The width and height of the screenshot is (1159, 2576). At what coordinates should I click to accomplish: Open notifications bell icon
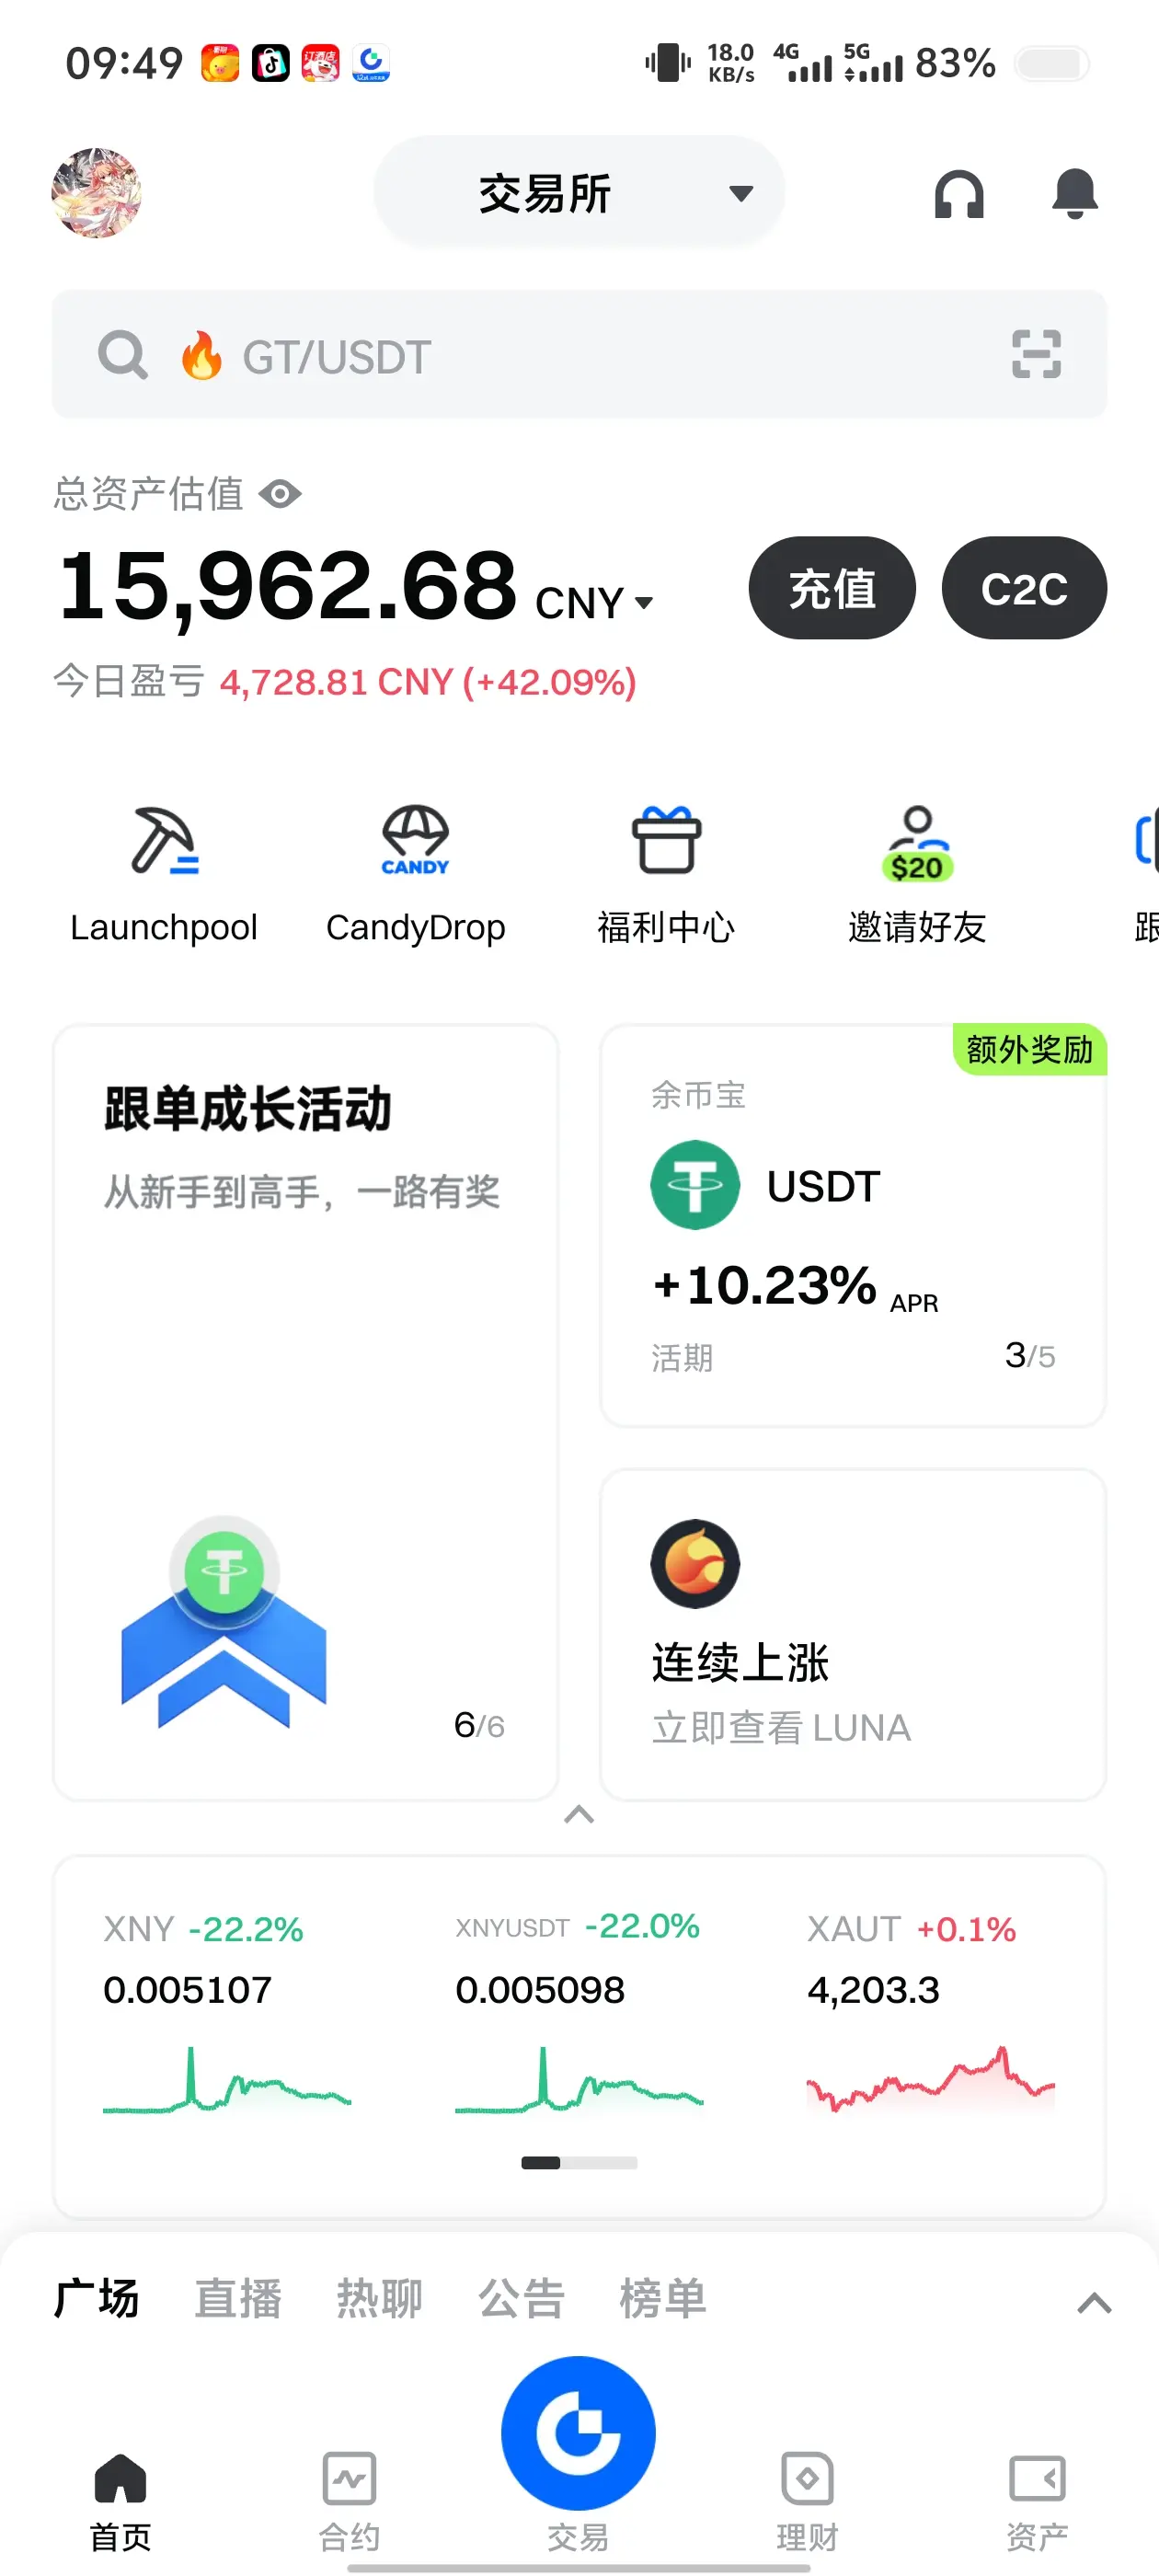pos(1075,193)
